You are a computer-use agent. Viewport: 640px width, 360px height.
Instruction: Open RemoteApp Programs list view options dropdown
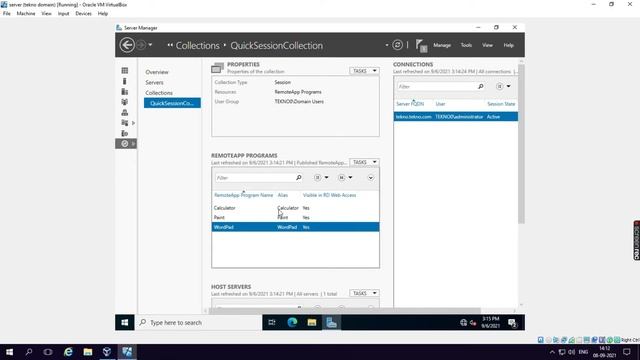[x=321, y=178]
